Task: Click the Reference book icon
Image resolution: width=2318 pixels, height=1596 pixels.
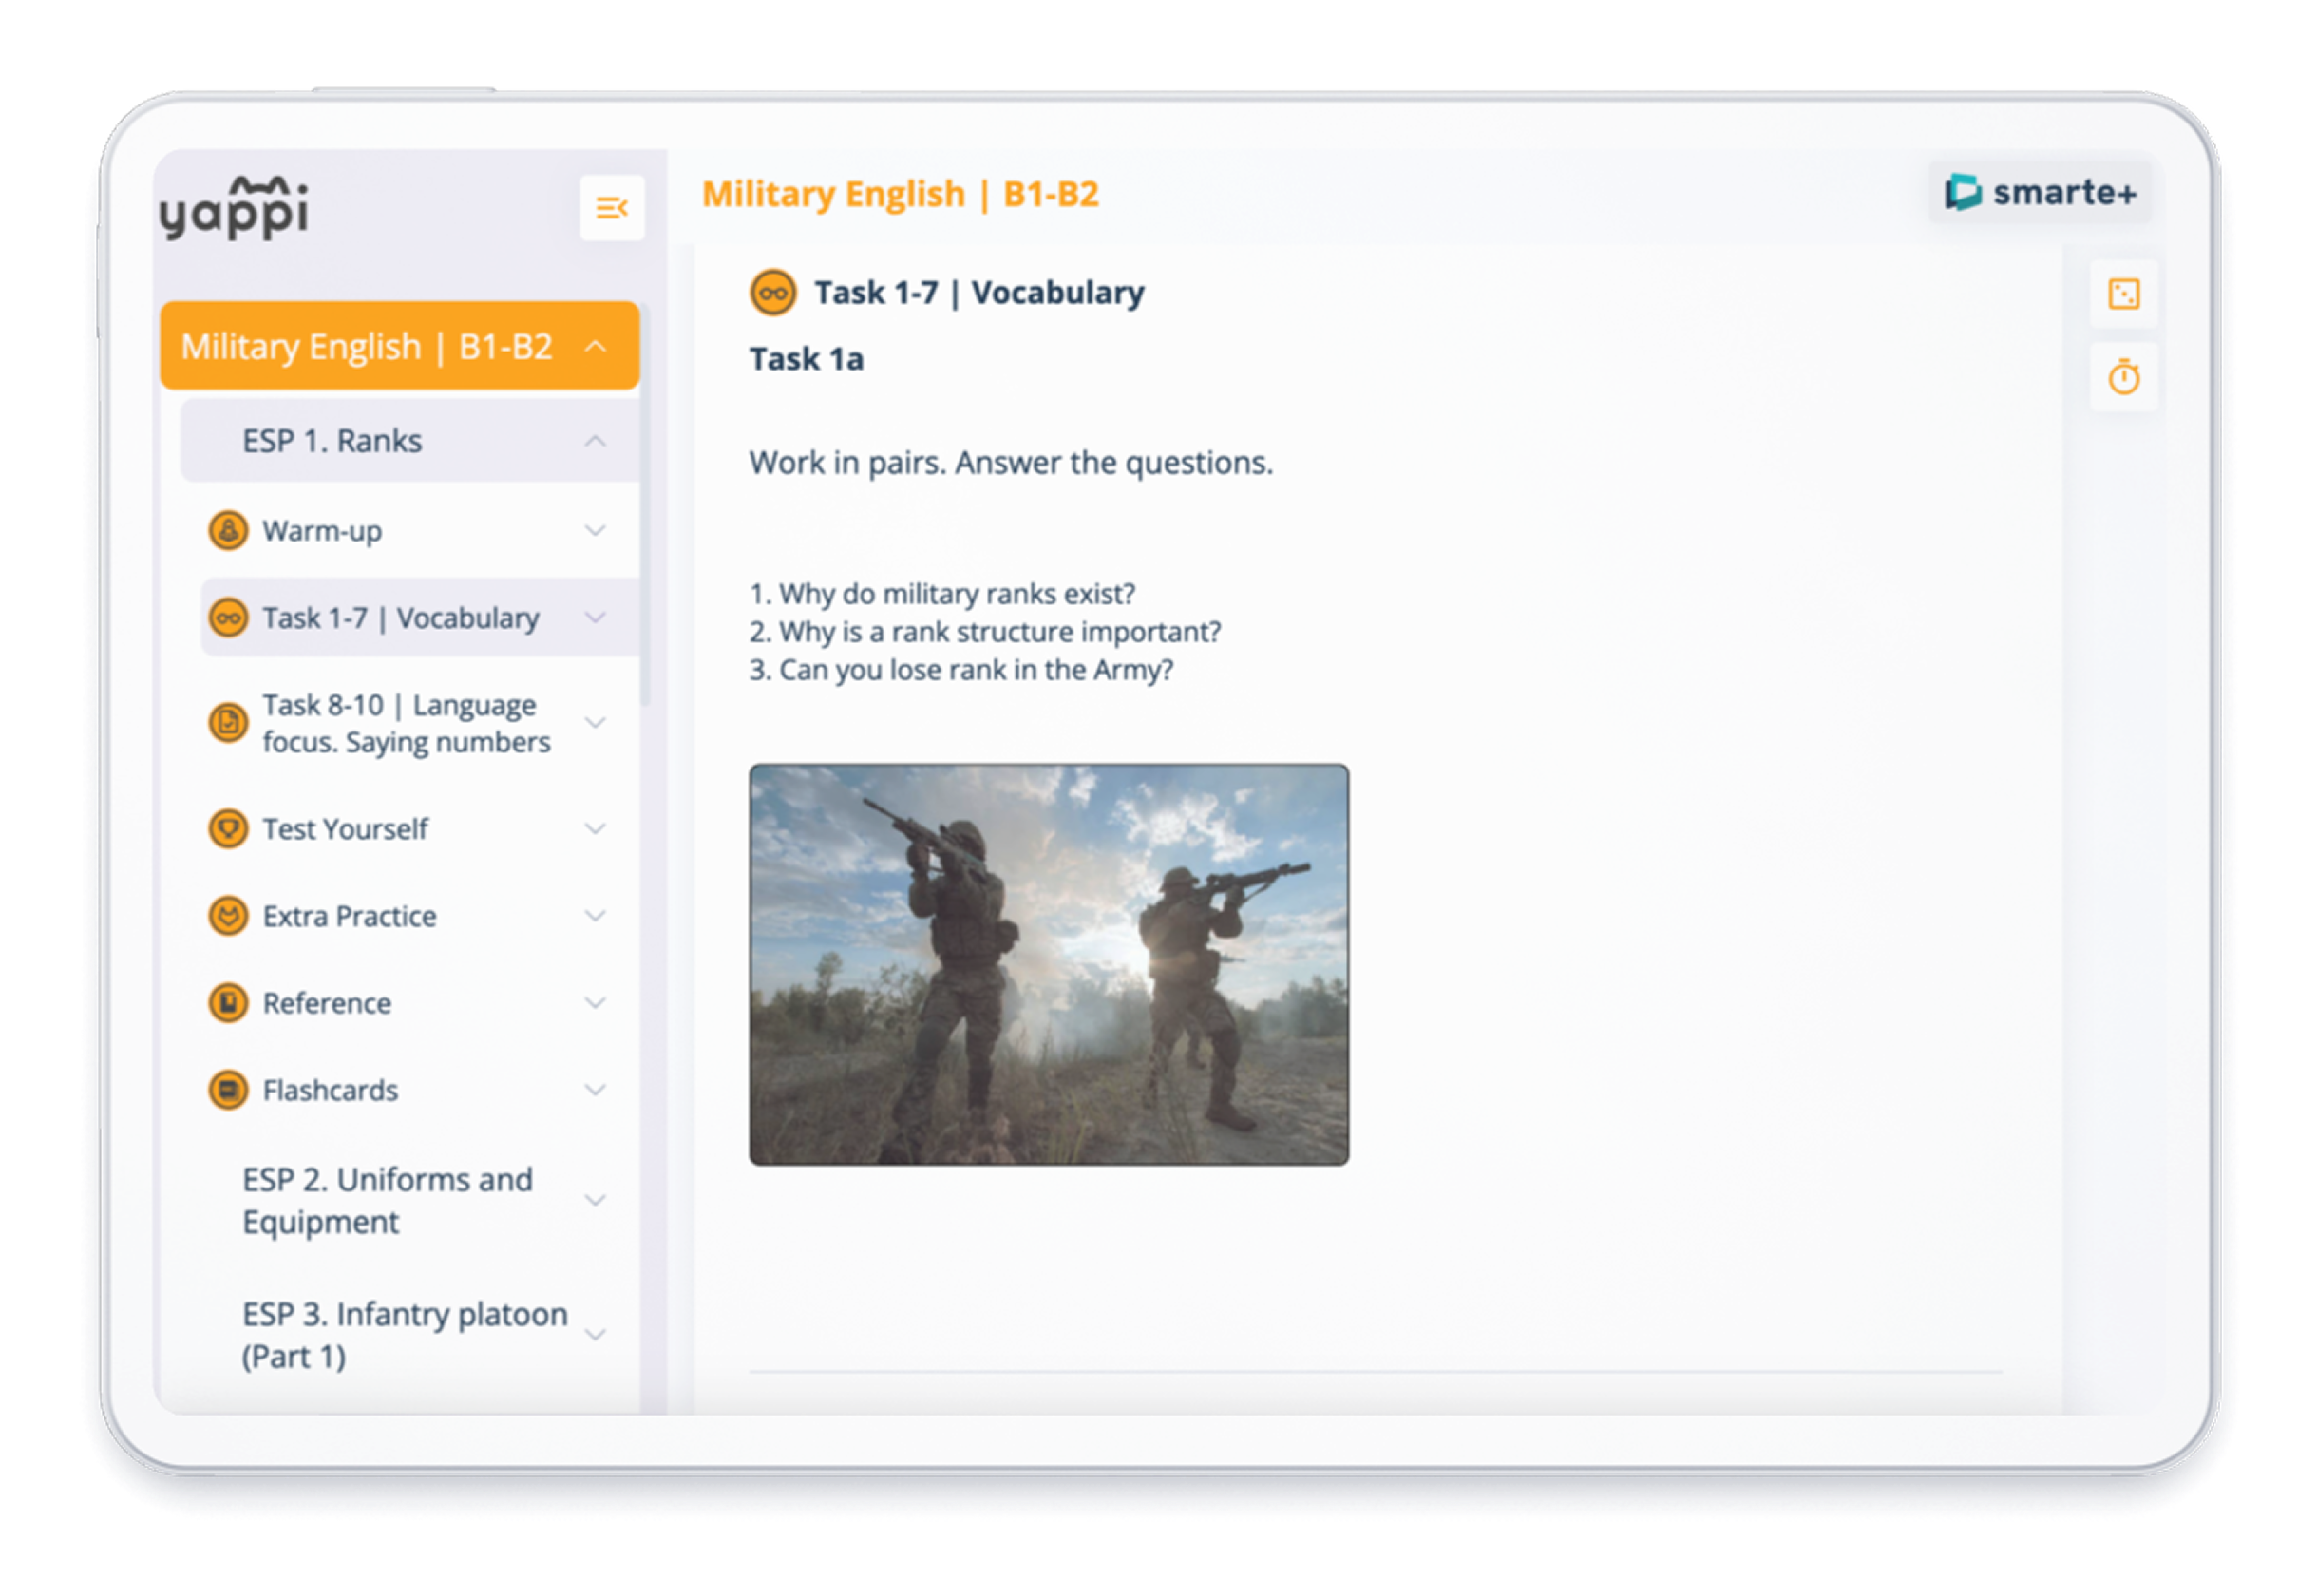Action: 228,1003
